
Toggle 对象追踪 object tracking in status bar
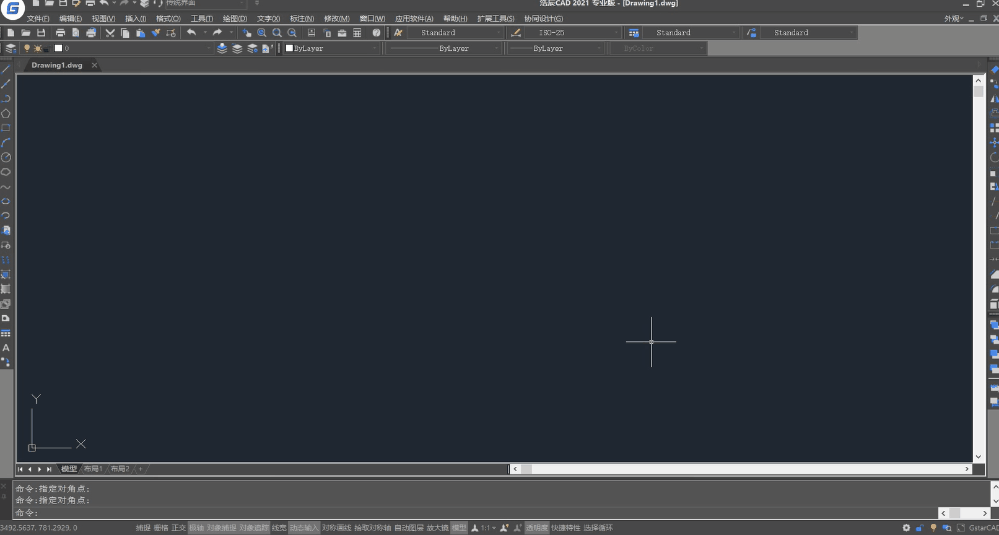pos(254,528)
